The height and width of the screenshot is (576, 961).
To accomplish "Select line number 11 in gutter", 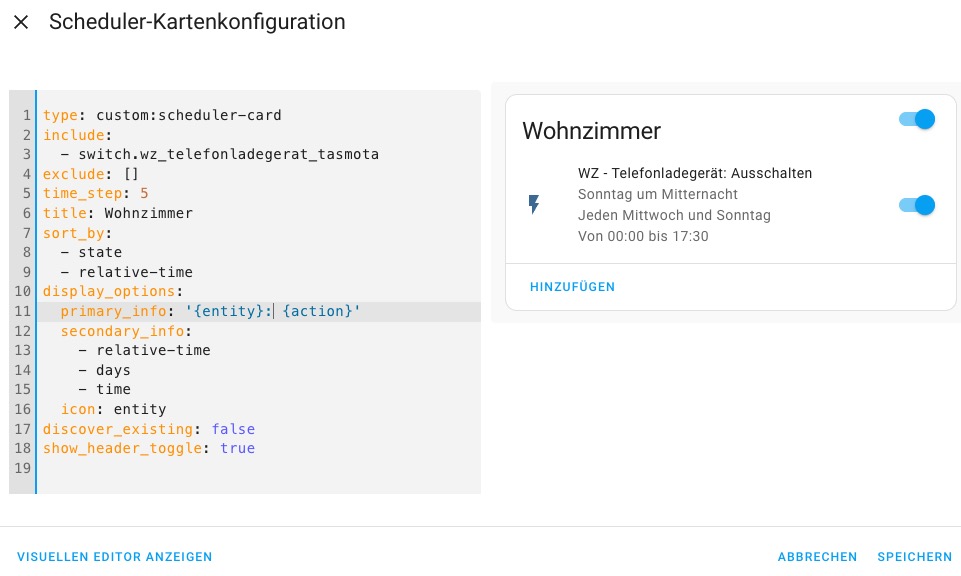I will click(23, 311).
